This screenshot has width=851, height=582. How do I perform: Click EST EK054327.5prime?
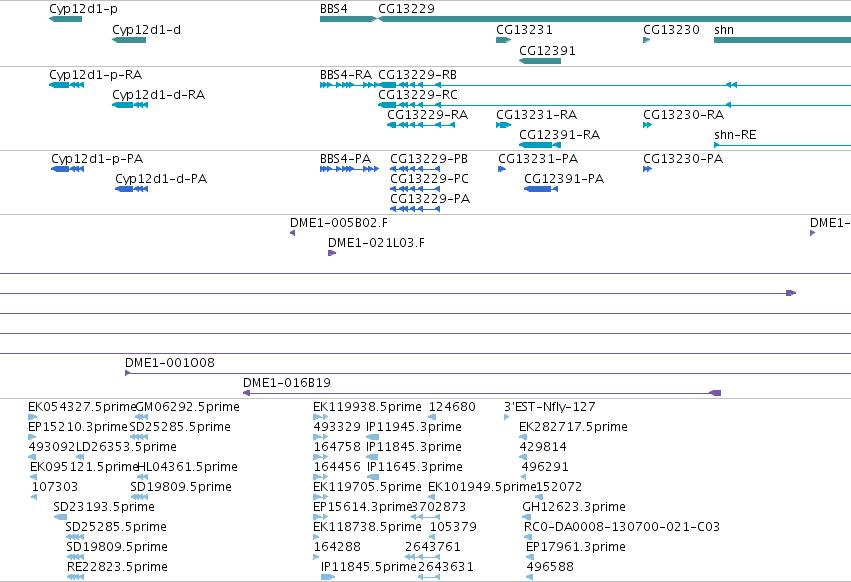click(32, 417)
